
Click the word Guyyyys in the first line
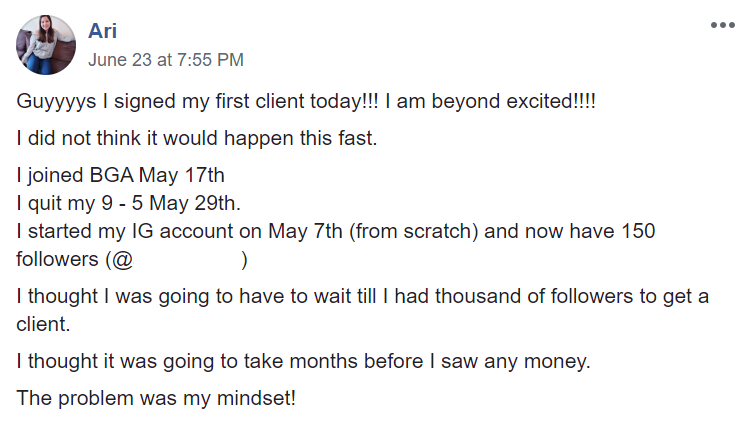[x=56, y=102]
